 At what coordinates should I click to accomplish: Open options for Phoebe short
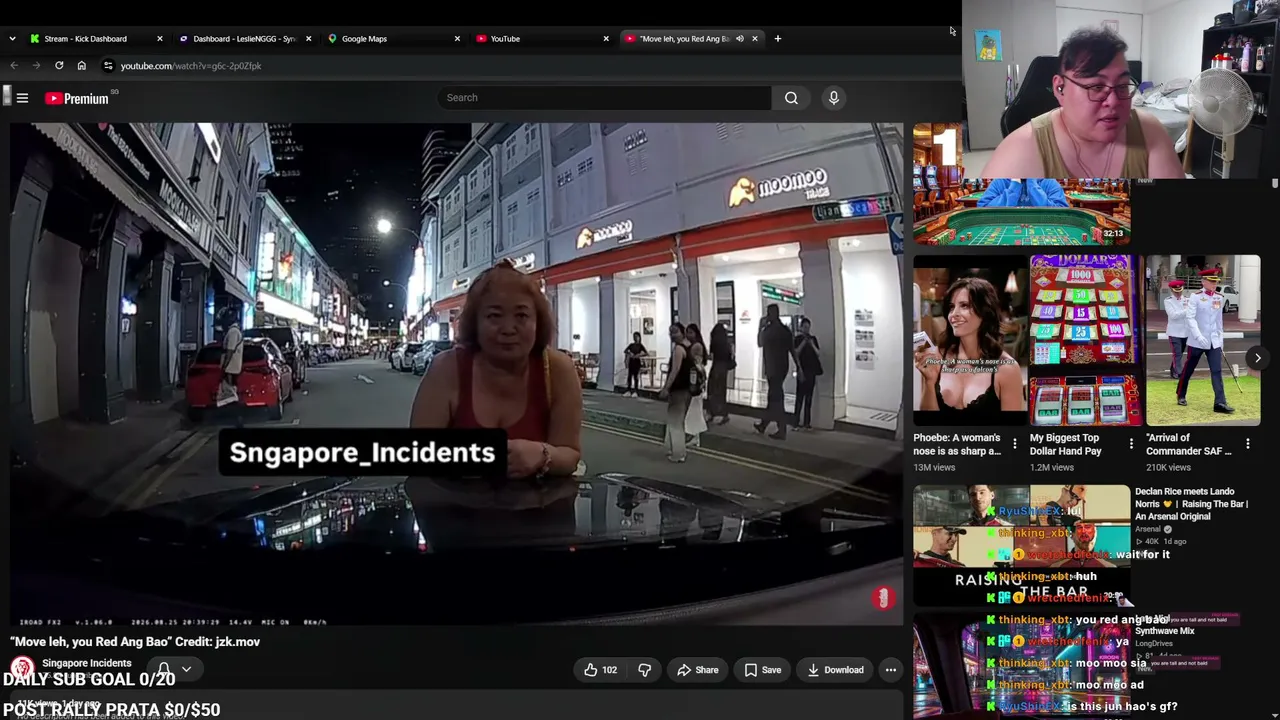[1014, 444]
